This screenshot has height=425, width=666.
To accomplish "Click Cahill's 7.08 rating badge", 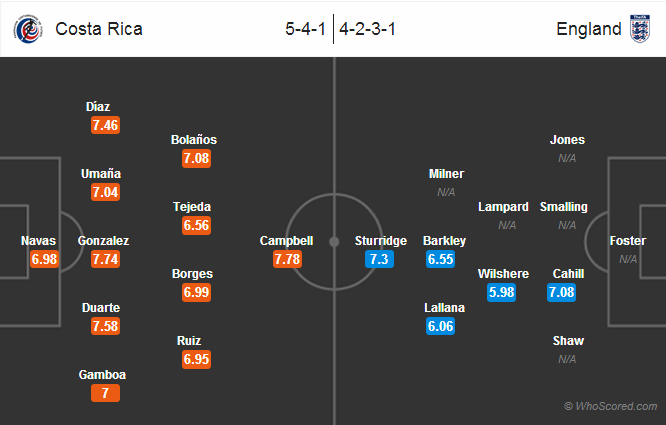I will click(562, 292).
